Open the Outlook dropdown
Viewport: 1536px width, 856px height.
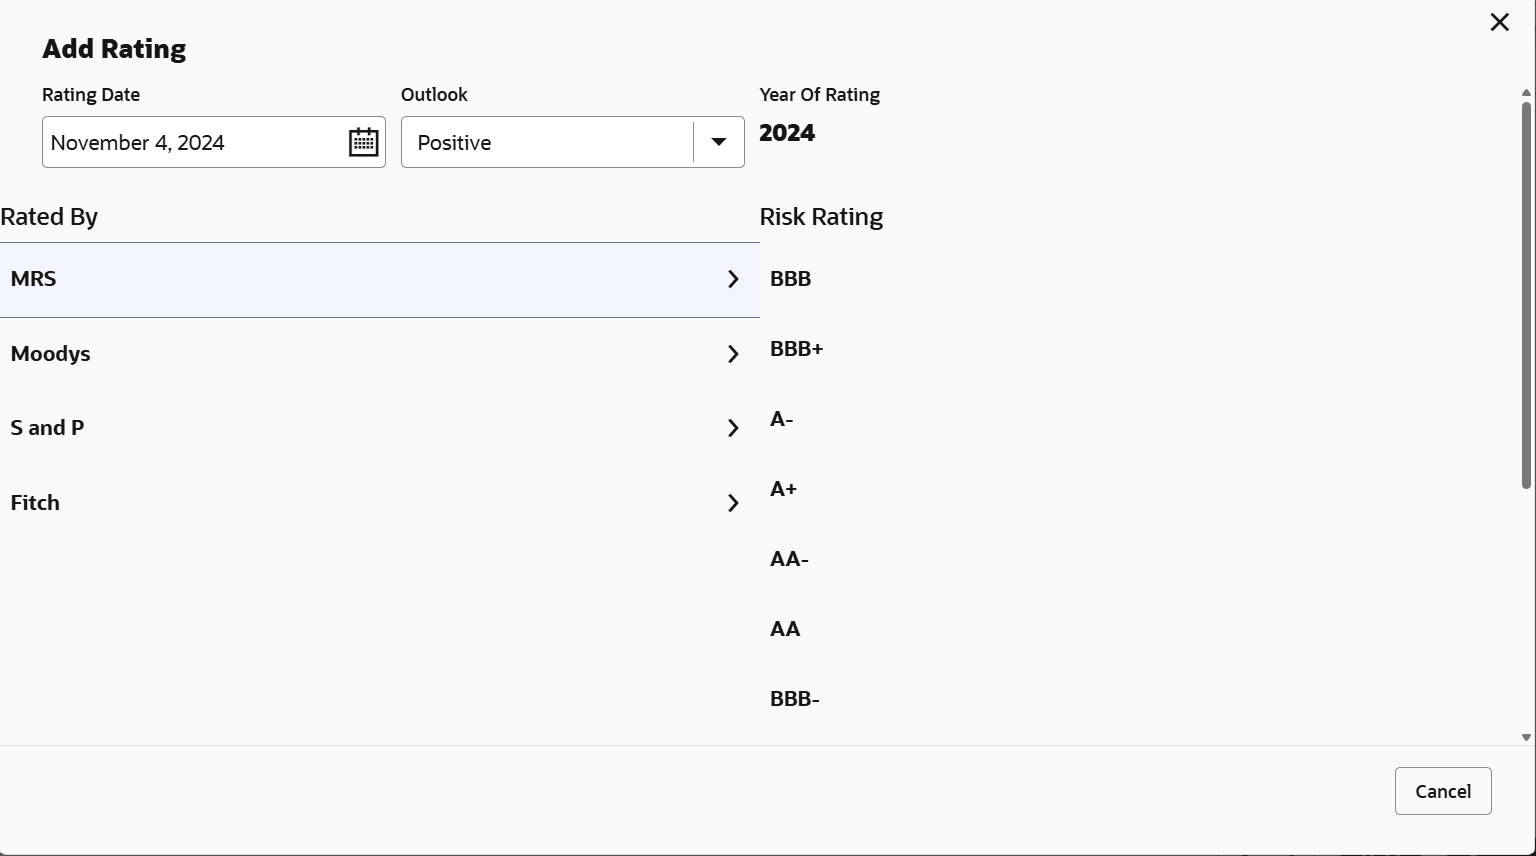pyautogui.click(x=717, y=142)
